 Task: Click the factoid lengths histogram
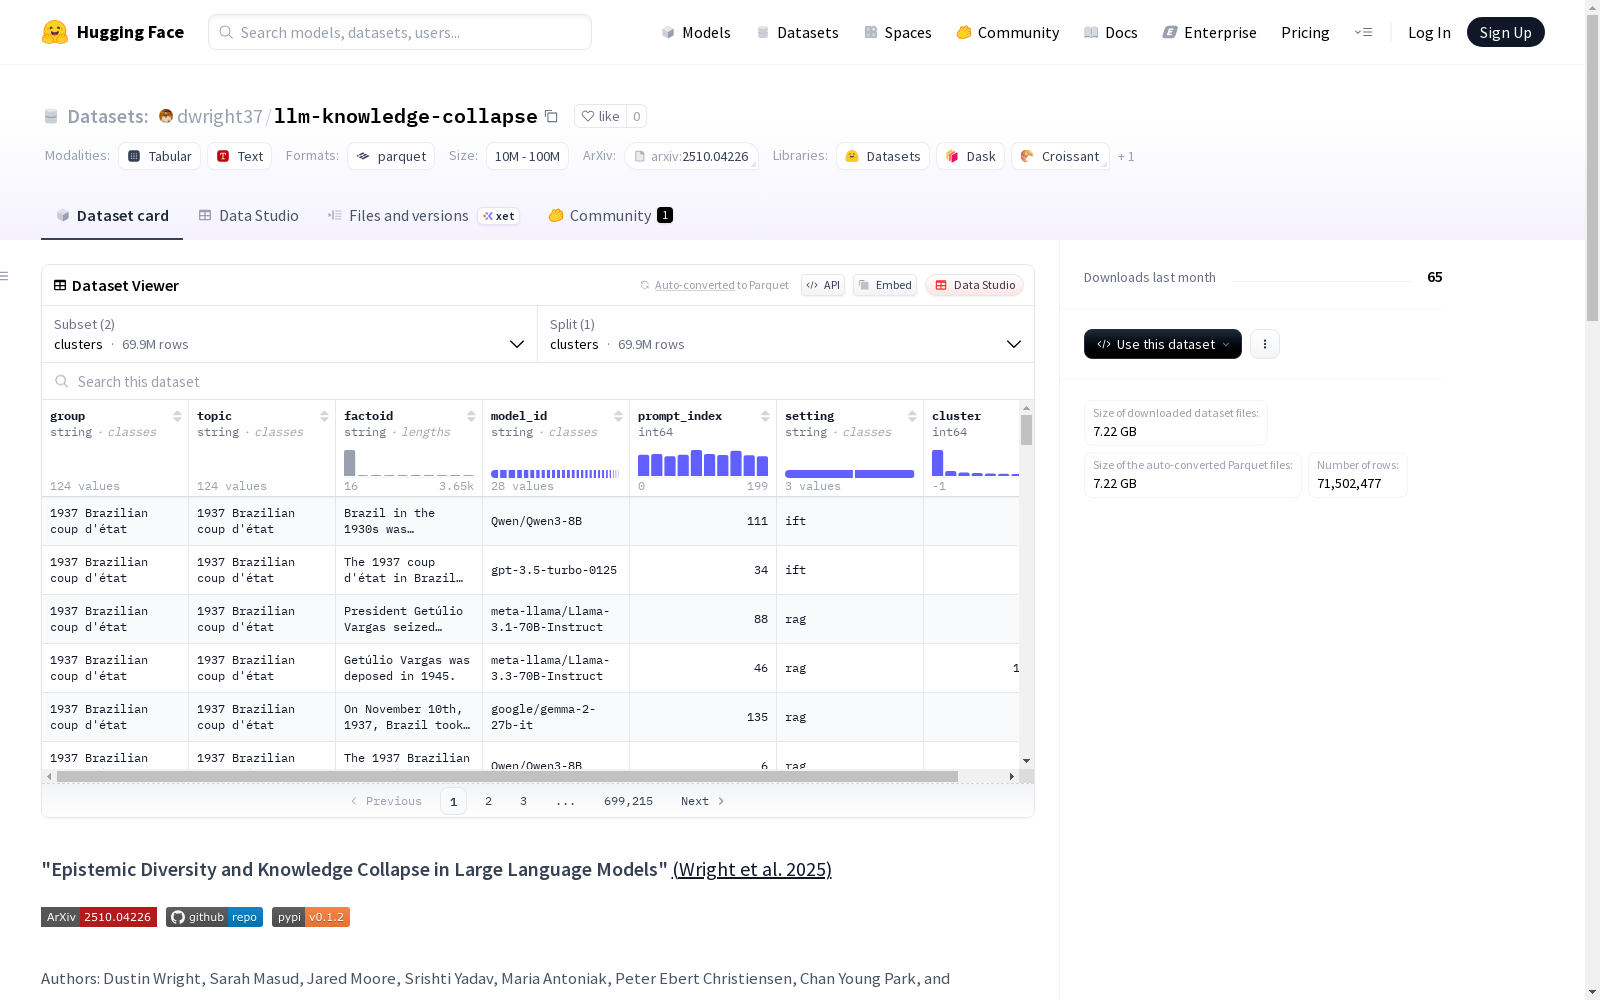pos(409,463)
